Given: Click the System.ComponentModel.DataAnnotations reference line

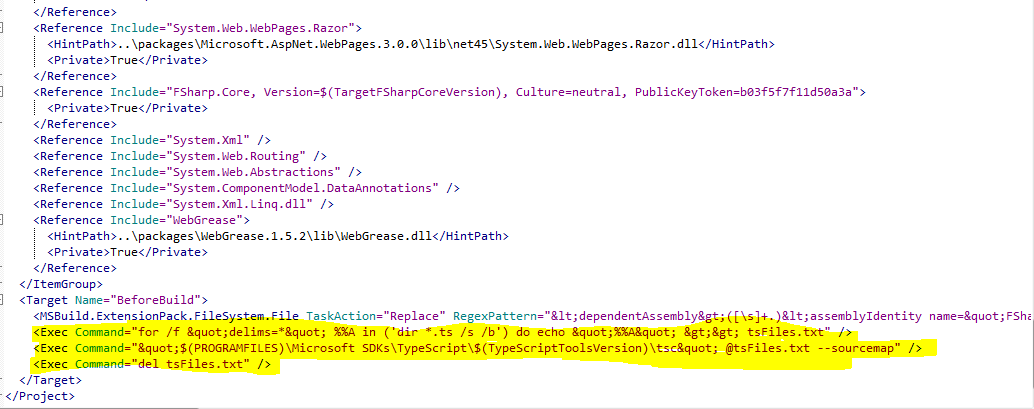Looking at the screenshot, I should 247,188.
